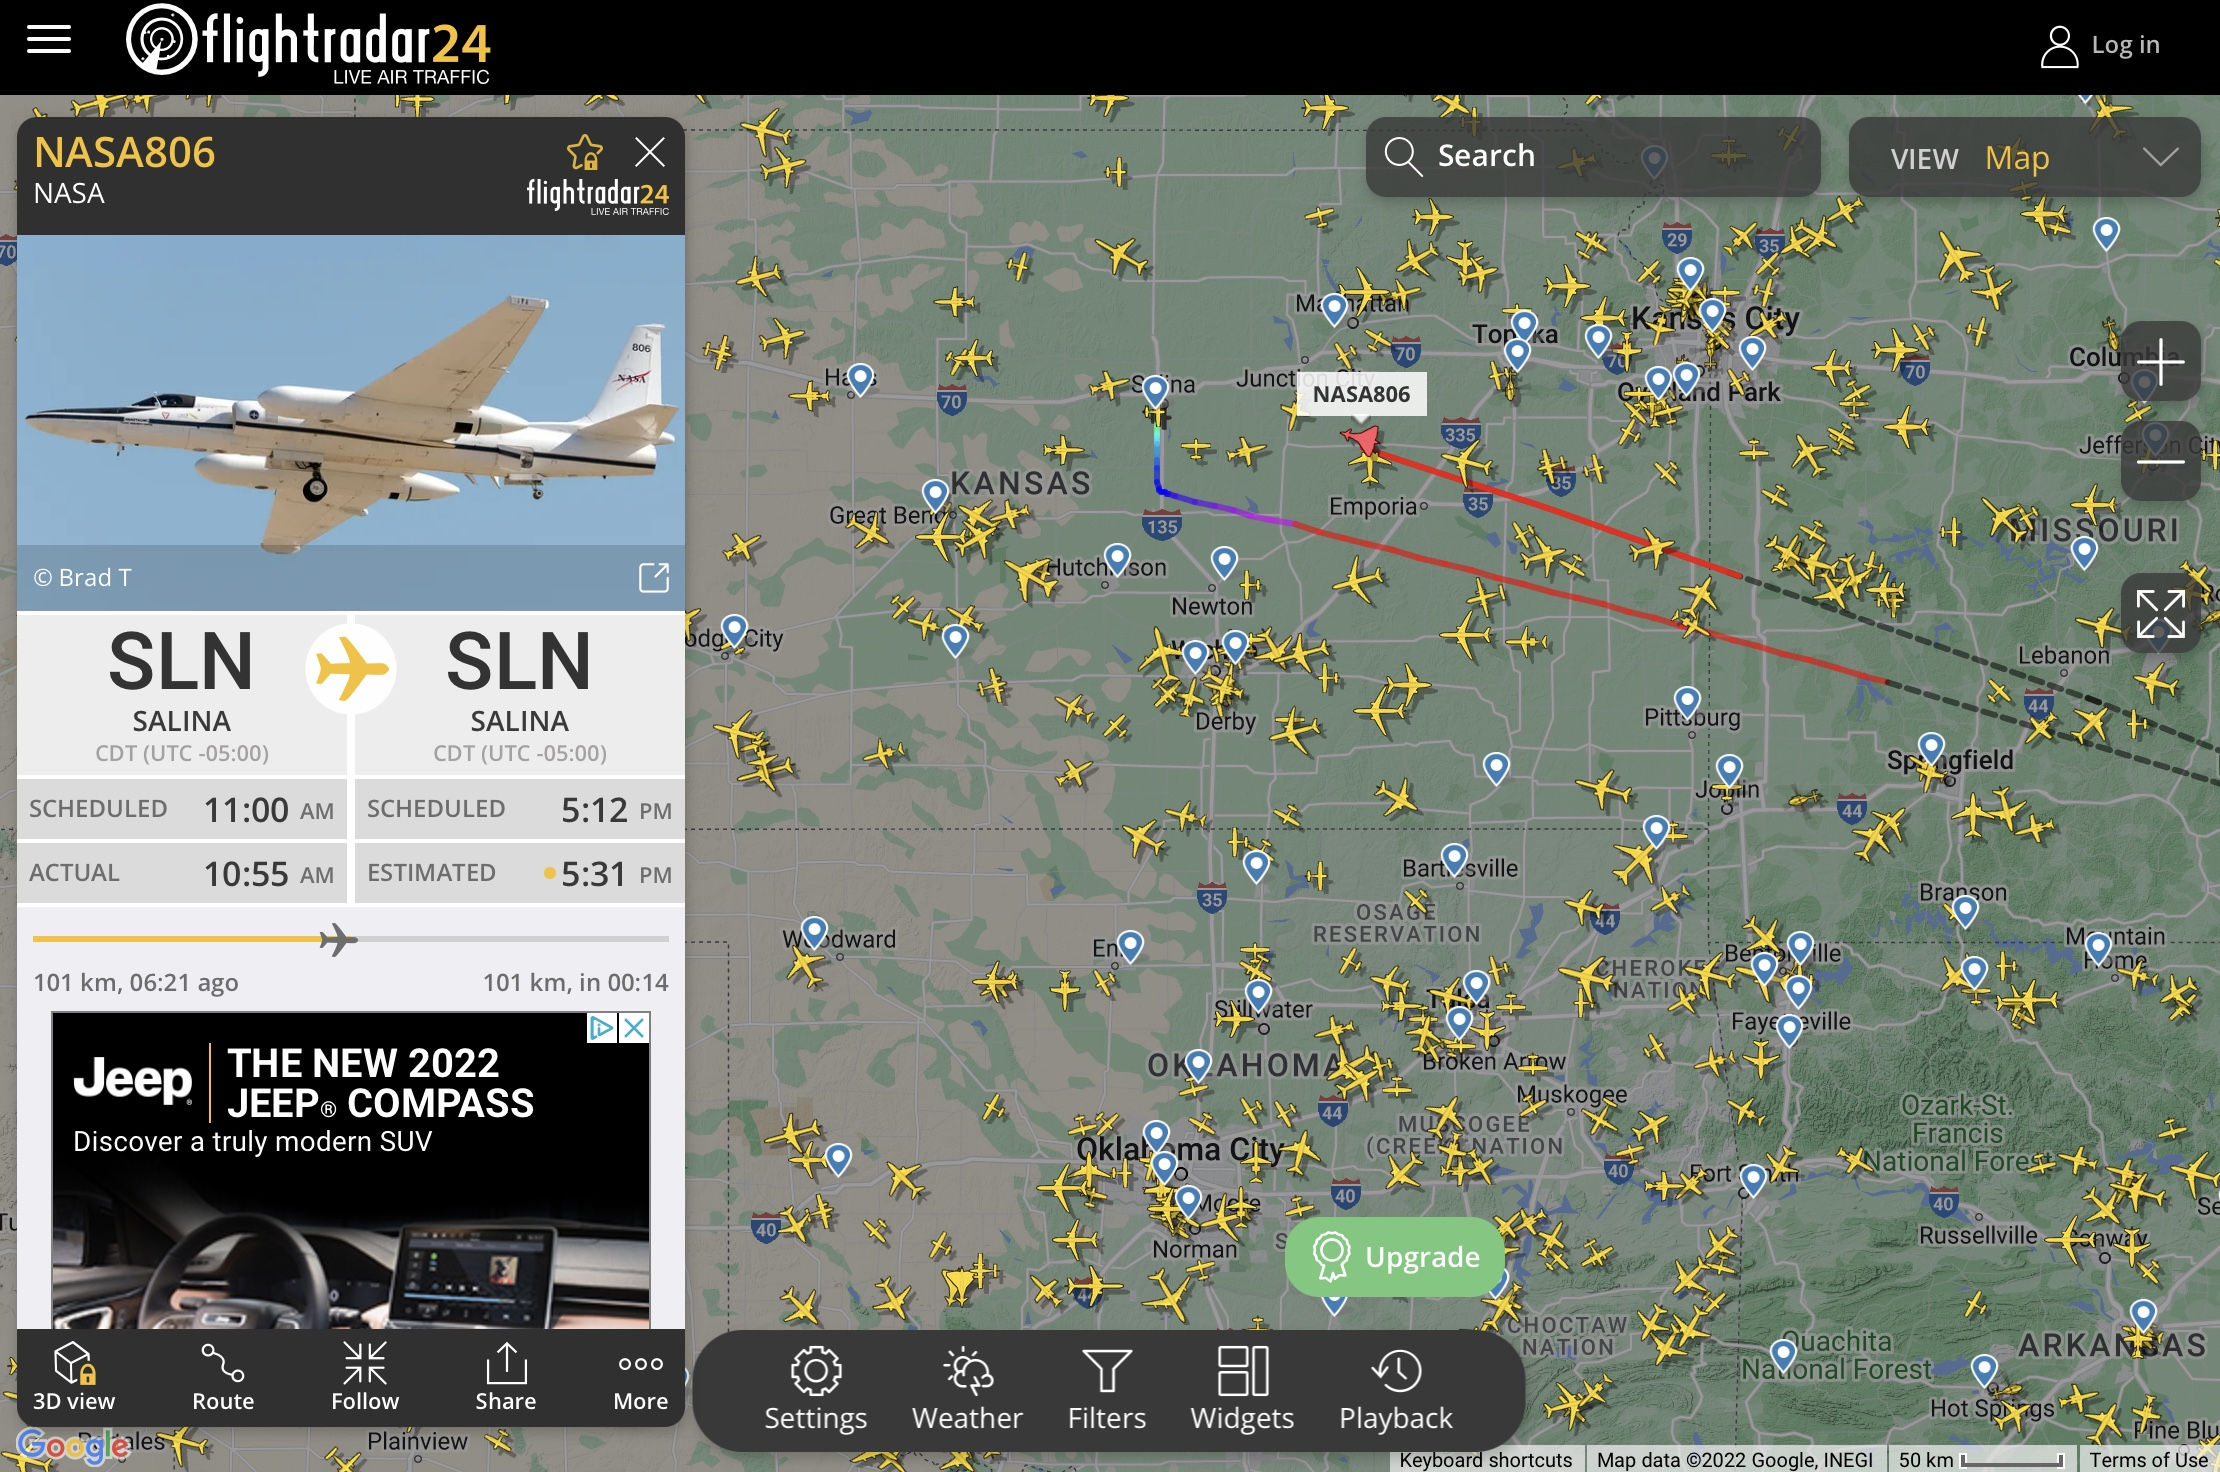Image resolution: width=2220 pixels, height=1472 pixels.
Task: Close the NASA806 flight panel
Action: coord(650,152)
